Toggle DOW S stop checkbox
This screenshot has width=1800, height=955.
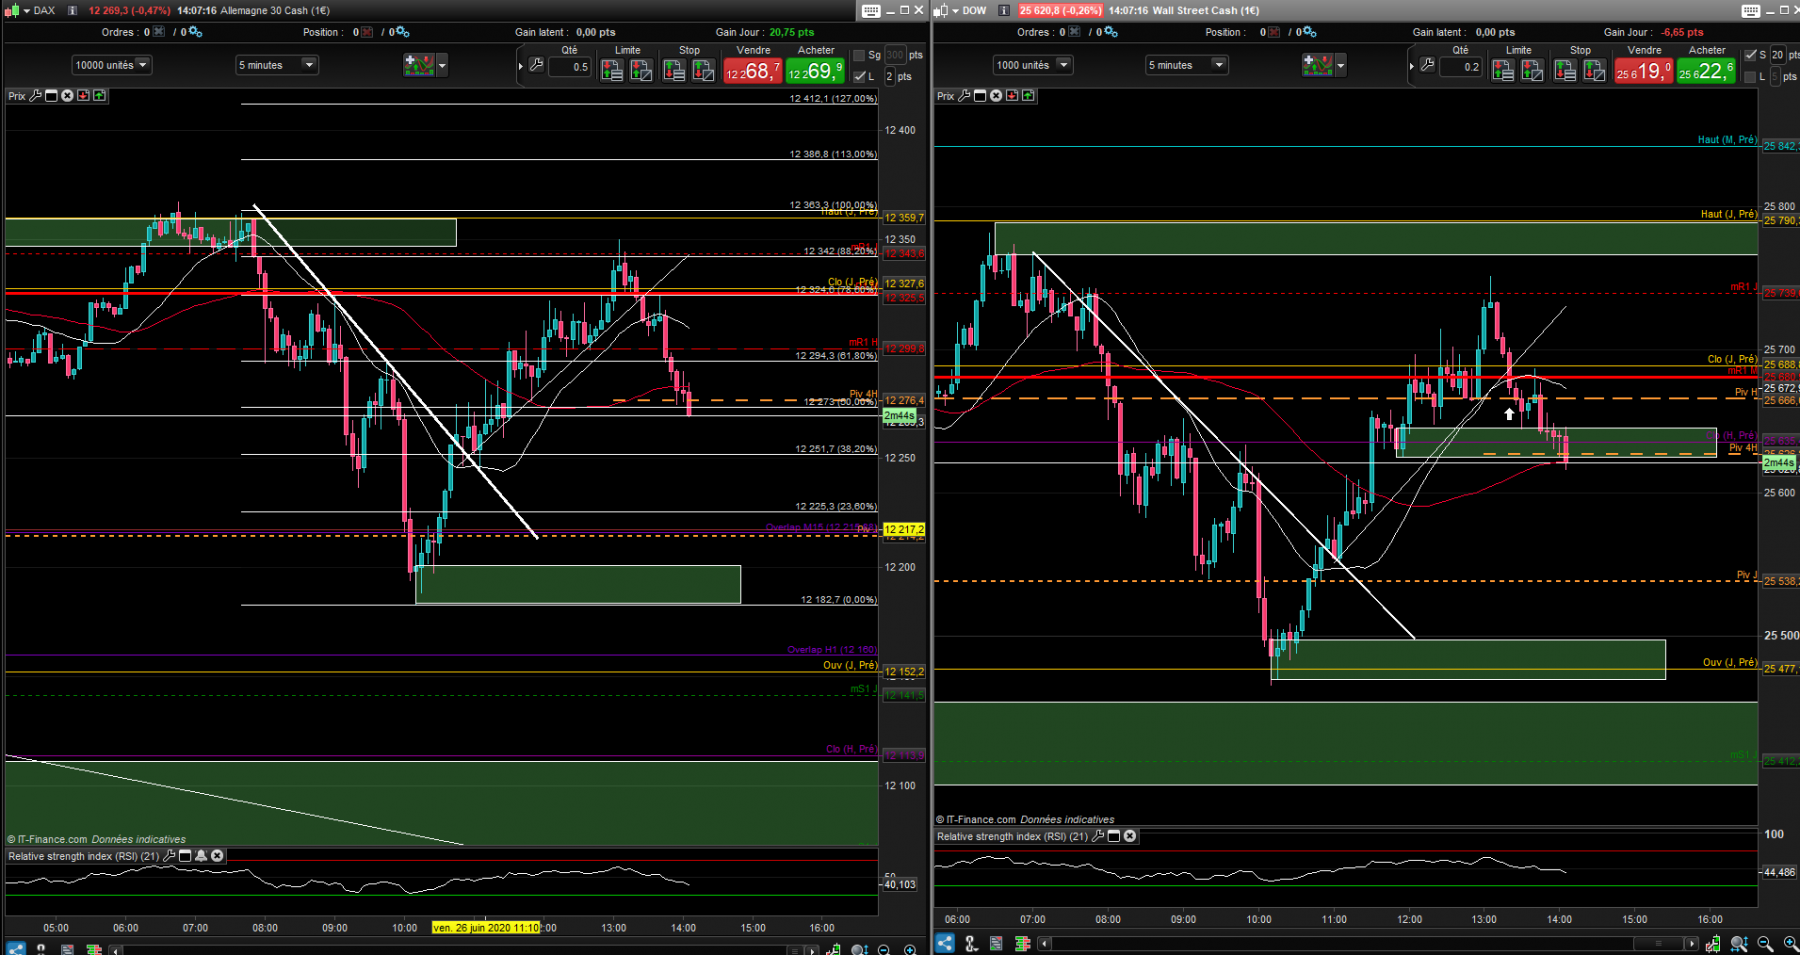click(x=1750, y=55)
